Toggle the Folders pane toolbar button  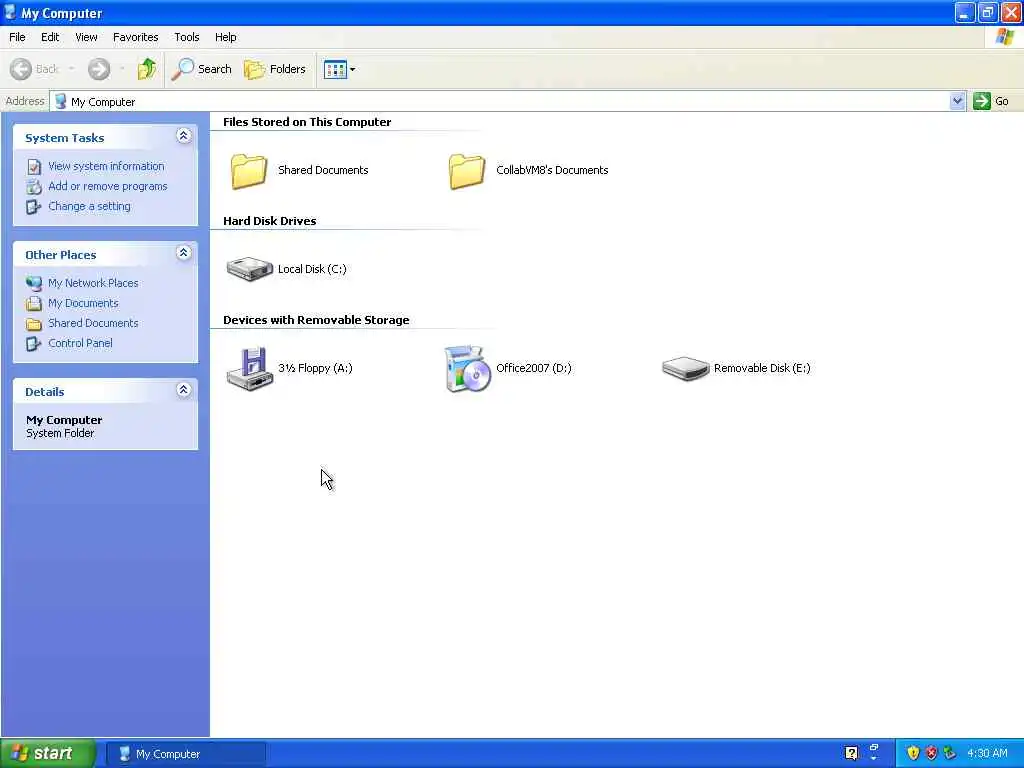pos(274,69)
